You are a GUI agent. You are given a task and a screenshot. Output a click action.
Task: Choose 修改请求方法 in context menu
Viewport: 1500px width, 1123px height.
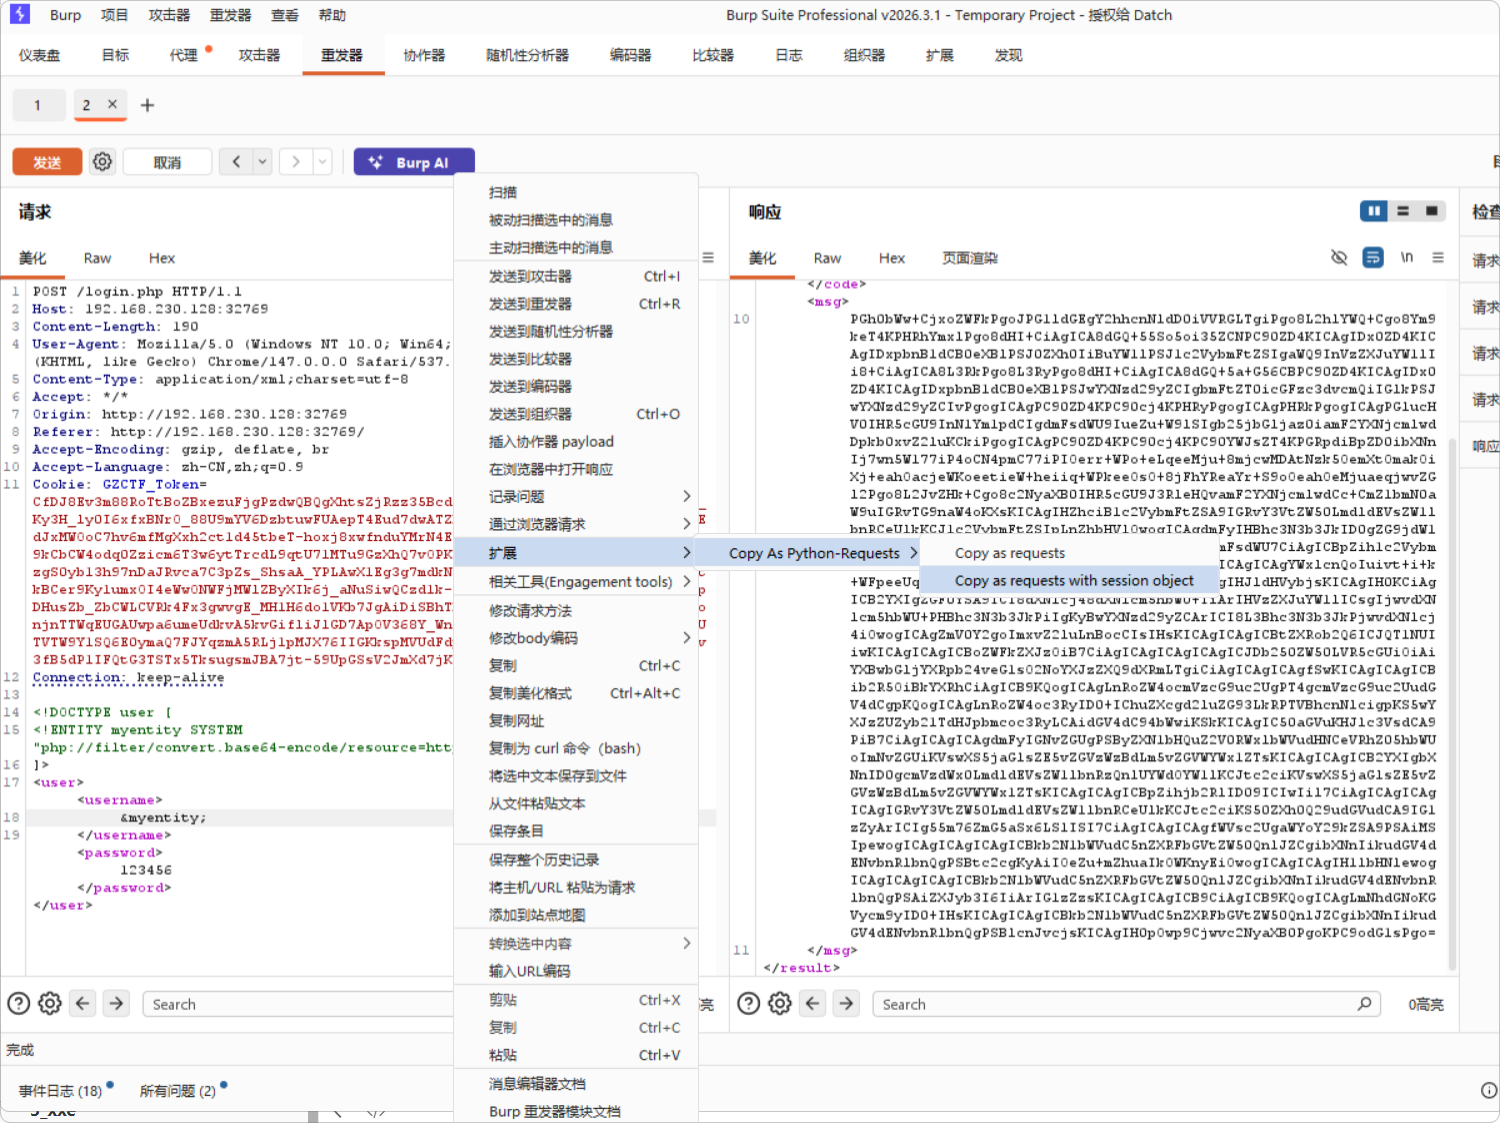[x=576, y=610]
